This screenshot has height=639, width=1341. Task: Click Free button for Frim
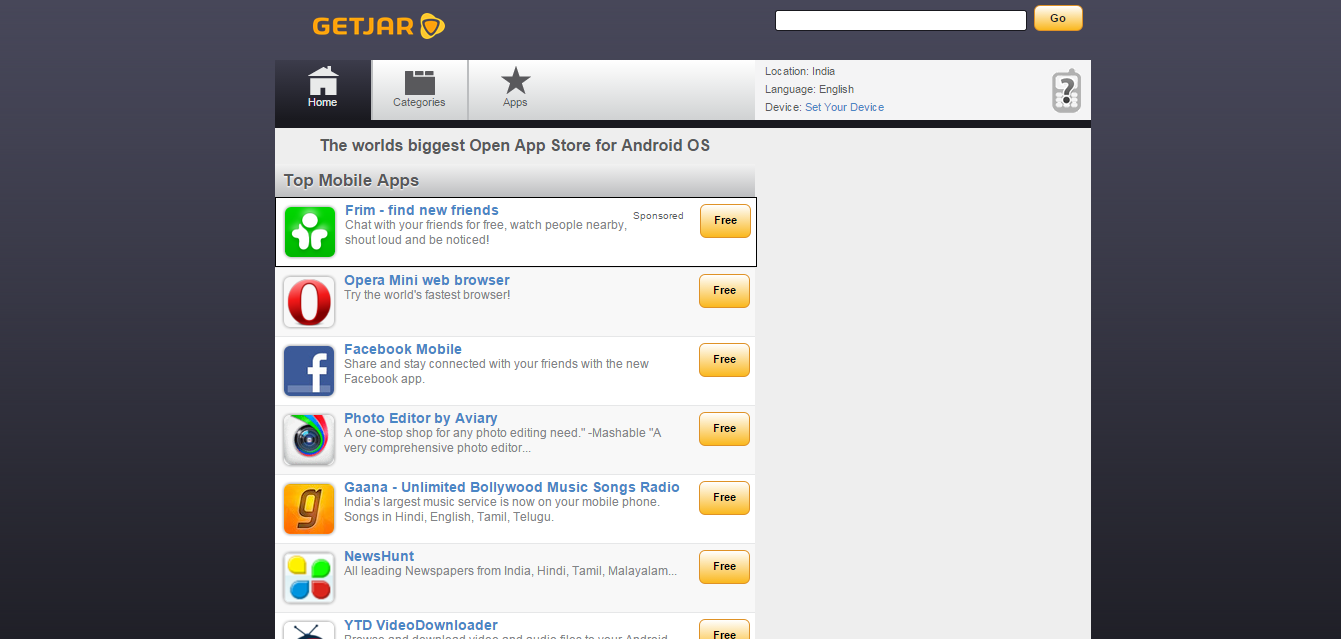click(x=725, y=221)
